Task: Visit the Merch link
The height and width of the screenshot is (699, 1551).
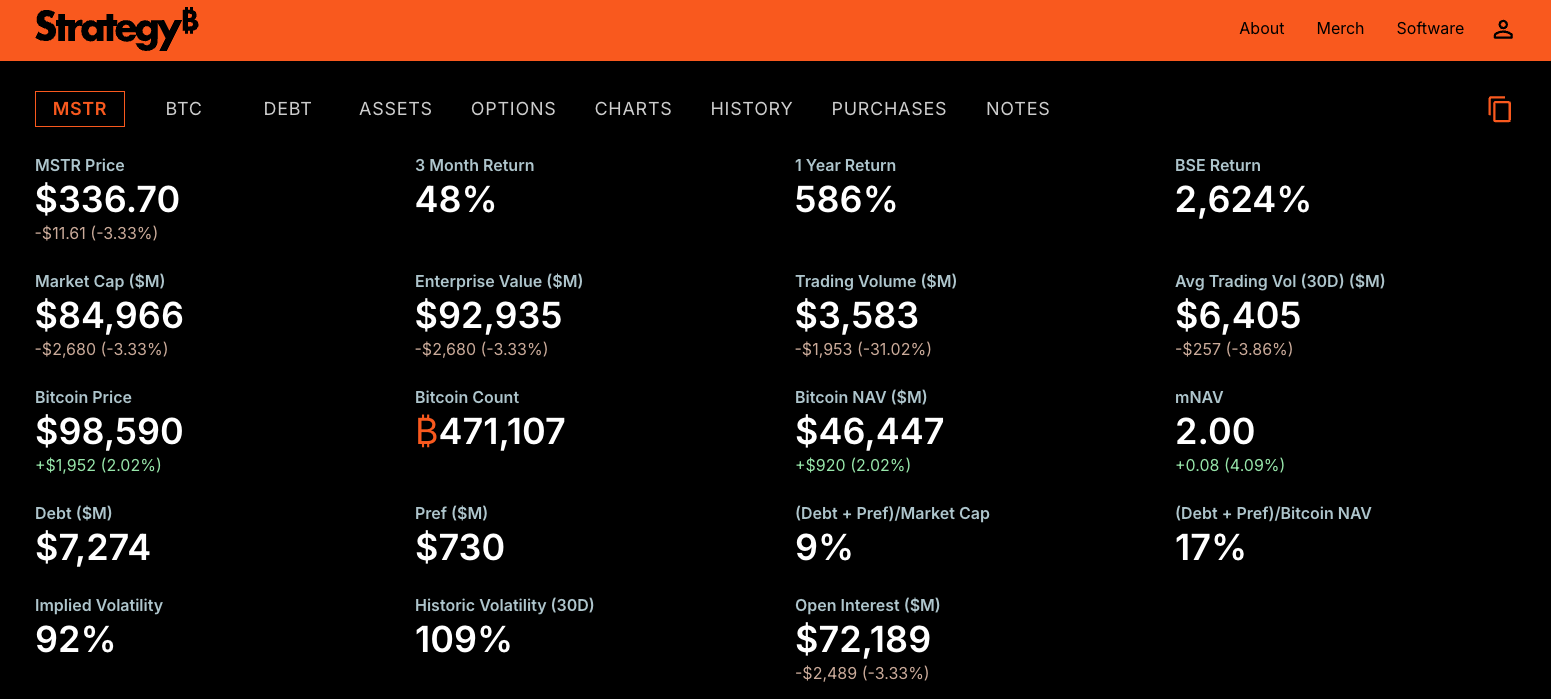Action: pos(1340,29)
